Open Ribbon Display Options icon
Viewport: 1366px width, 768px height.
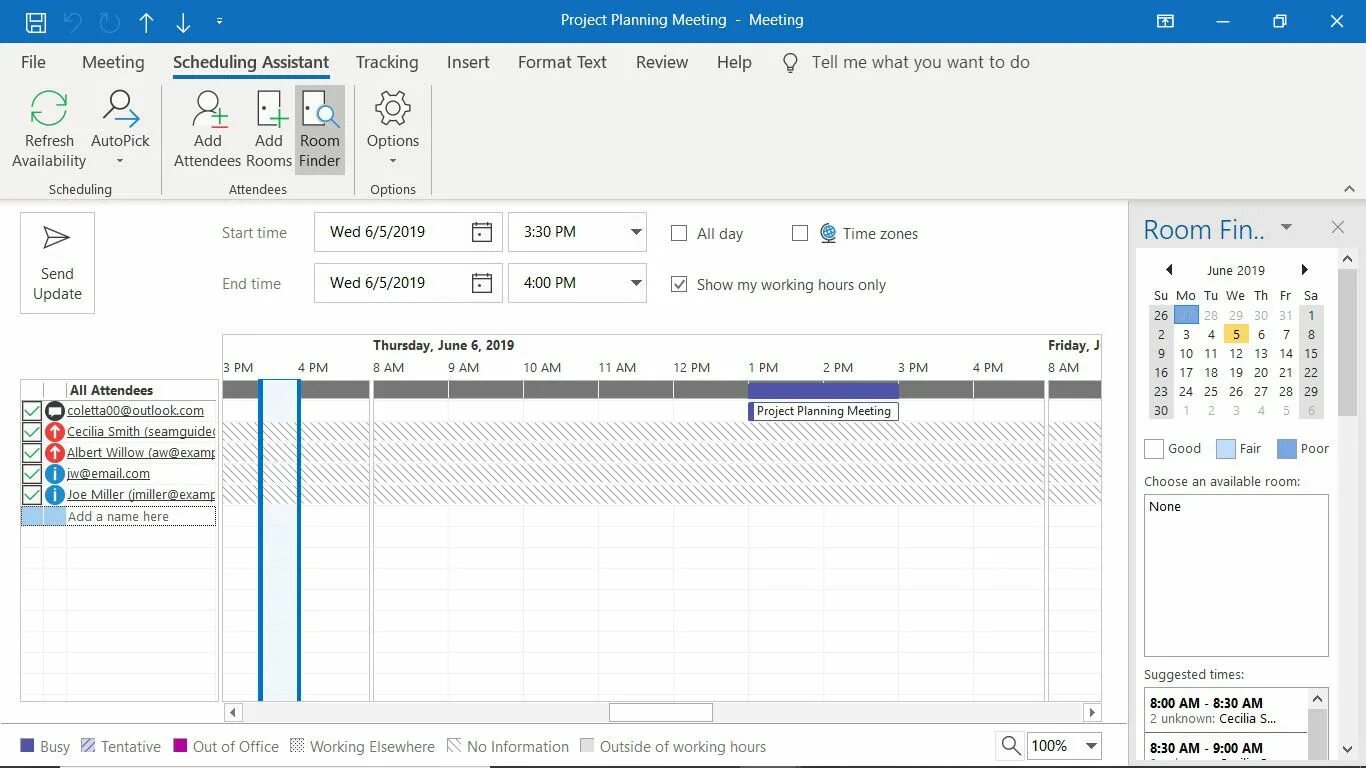1165,21
